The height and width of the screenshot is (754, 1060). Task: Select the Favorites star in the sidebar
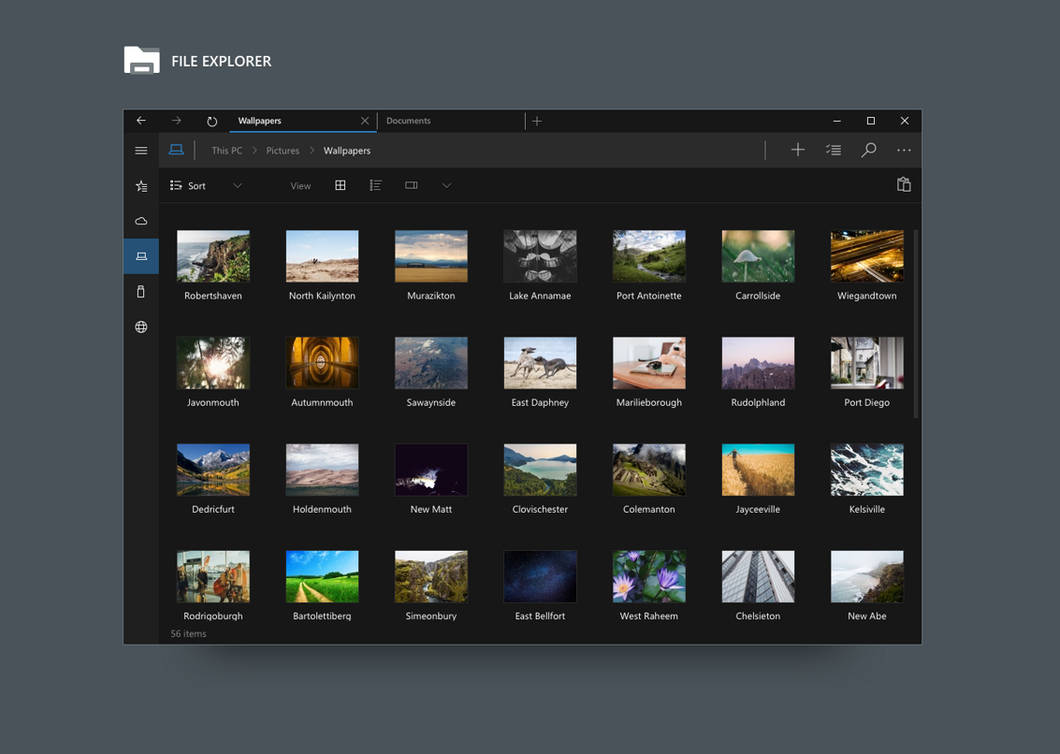pos(141,186)
